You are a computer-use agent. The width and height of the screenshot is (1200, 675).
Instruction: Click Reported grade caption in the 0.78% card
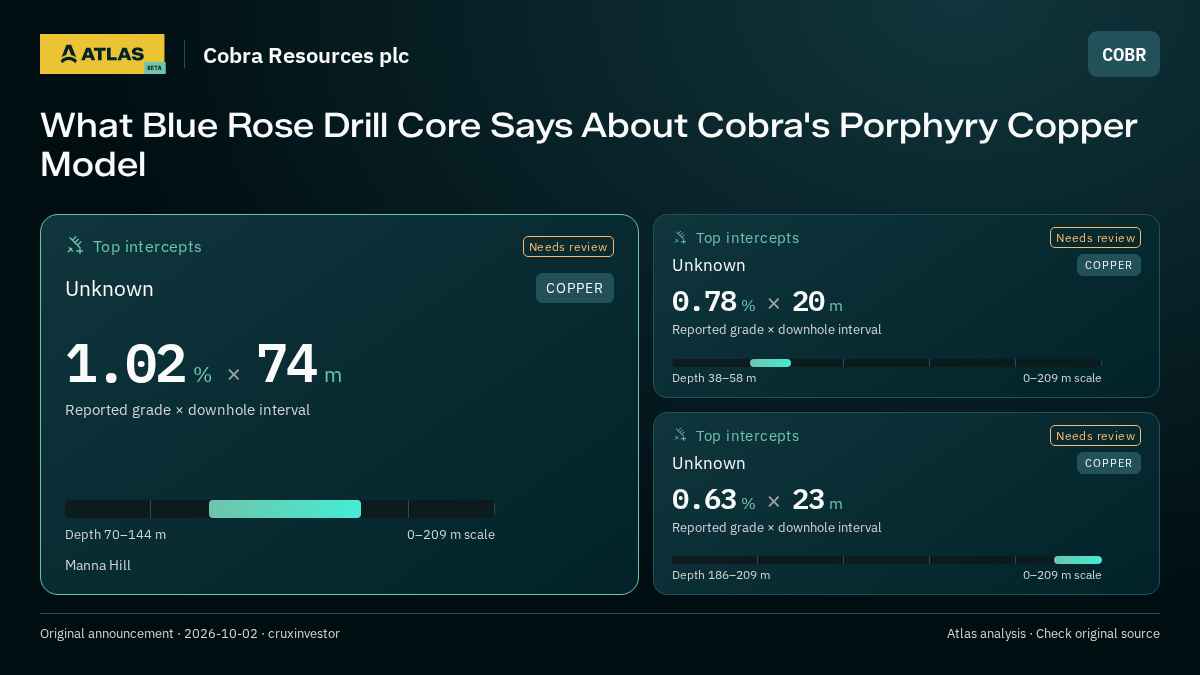[777, 330]
